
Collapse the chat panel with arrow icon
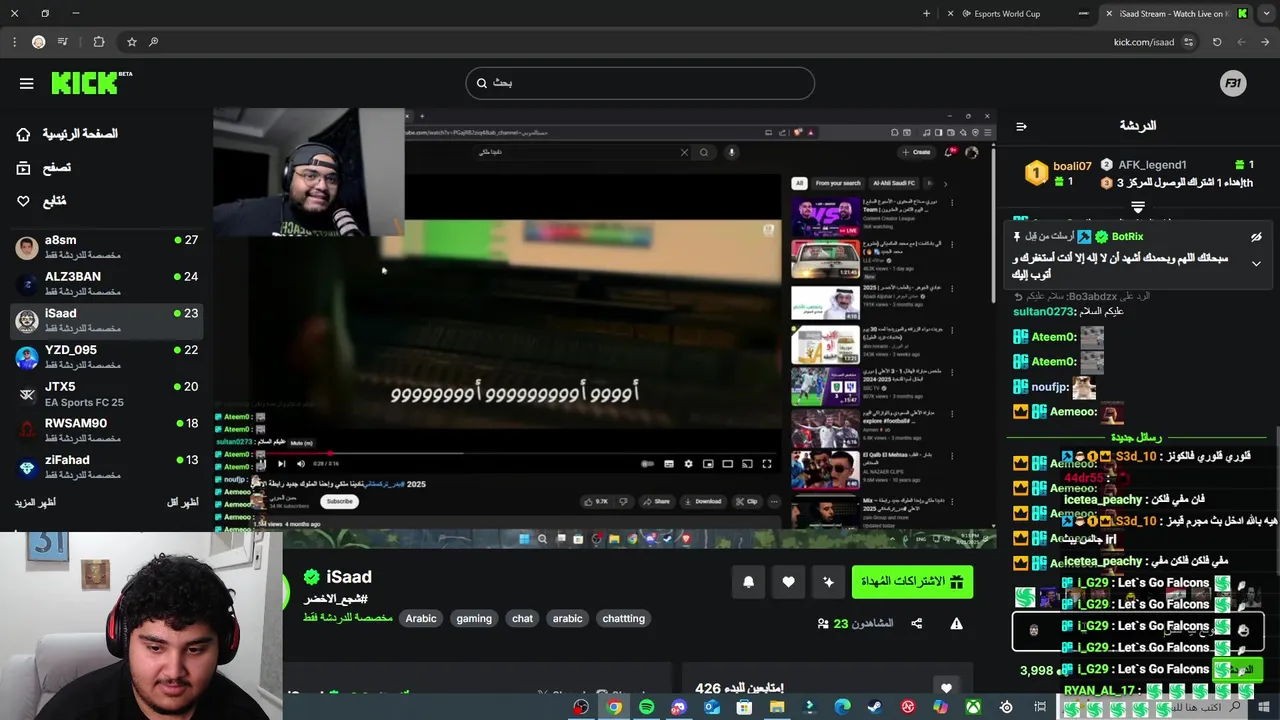[x=1021, y=127]
